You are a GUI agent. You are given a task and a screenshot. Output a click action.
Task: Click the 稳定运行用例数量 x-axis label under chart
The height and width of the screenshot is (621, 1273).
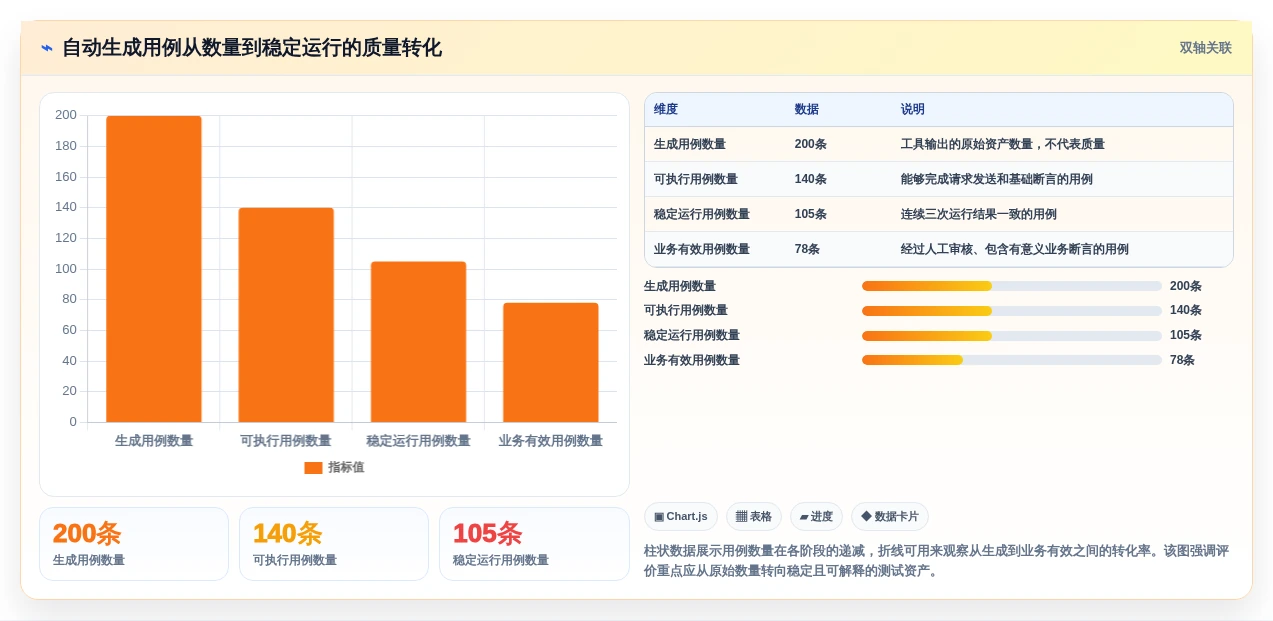[x=418, y=441]
